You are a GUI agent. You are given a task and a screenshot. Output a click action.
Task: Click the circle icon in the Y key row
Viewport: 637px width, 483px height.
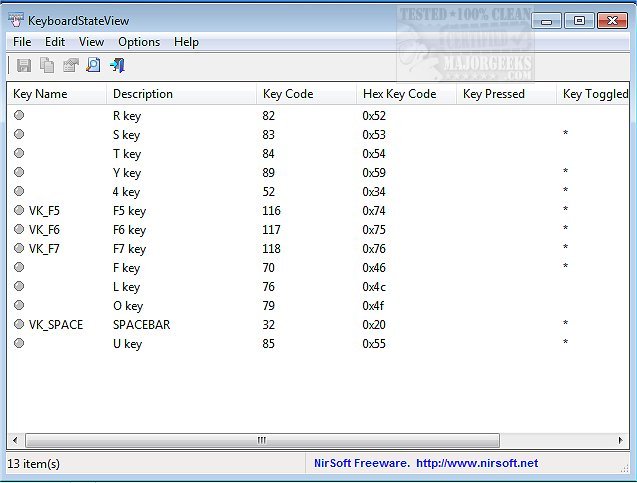point(19,172)
